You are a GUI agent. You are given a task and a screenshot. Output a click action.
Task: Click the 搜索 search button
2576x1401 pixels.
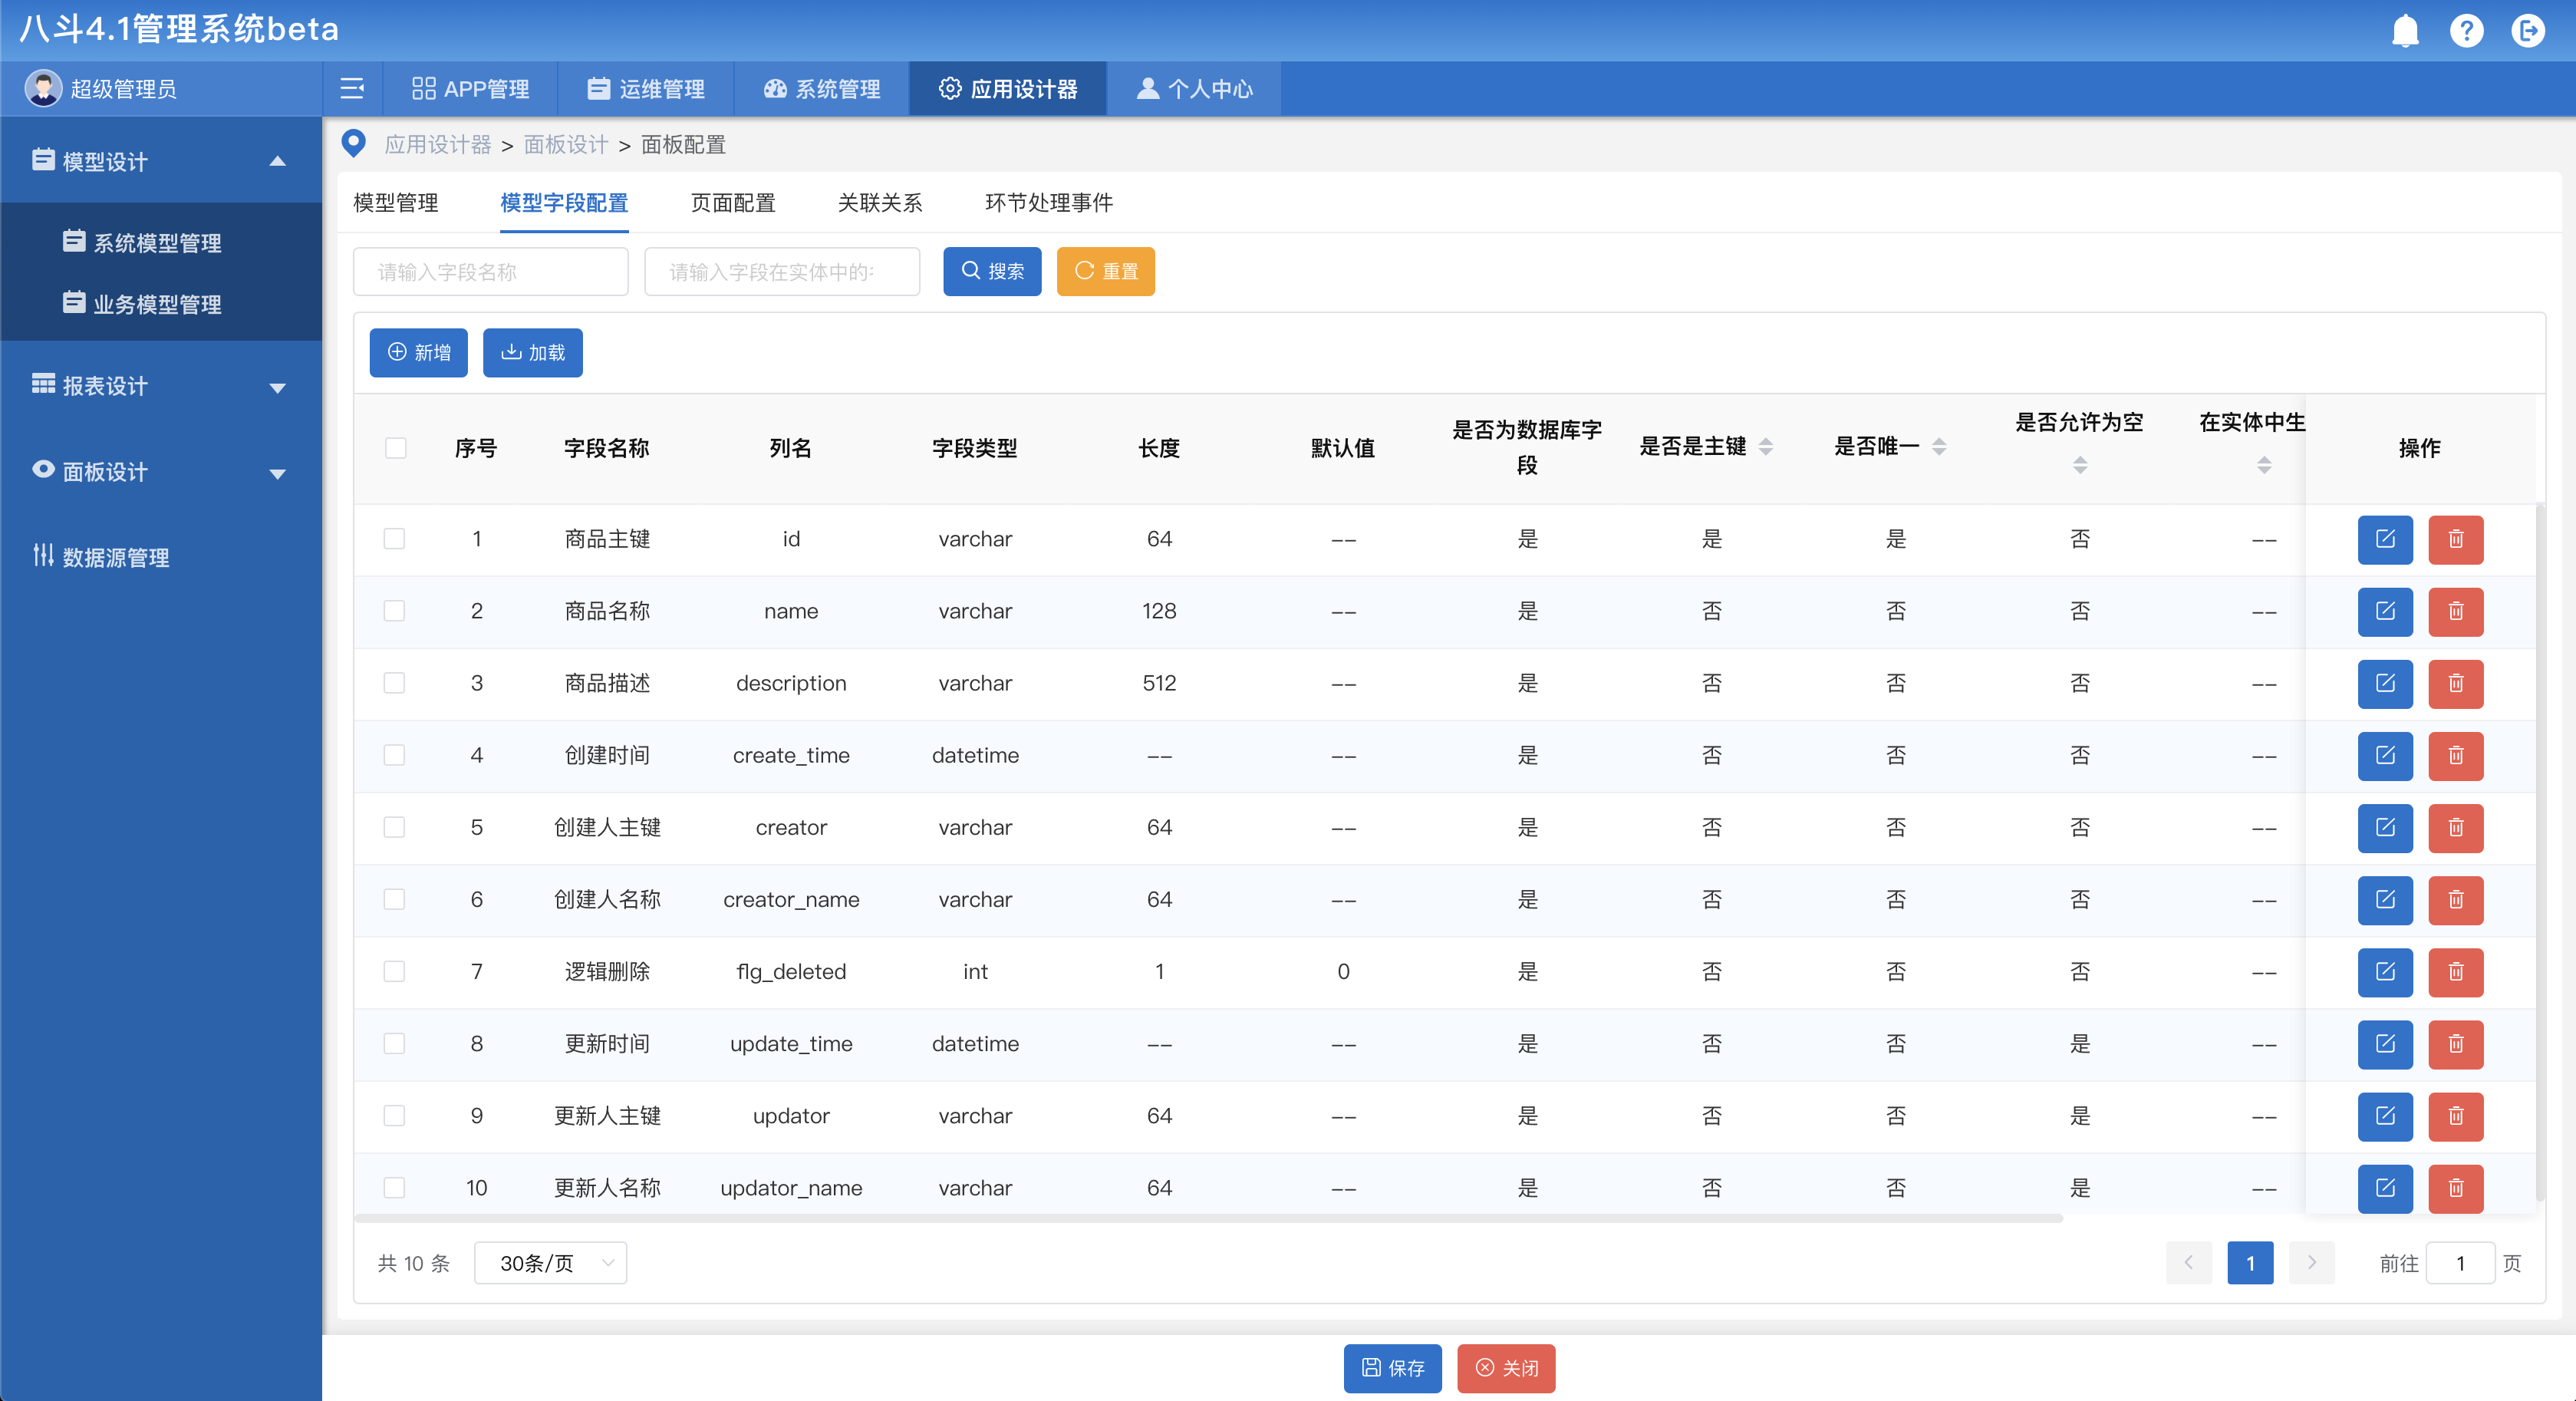[x=992, y=271]
